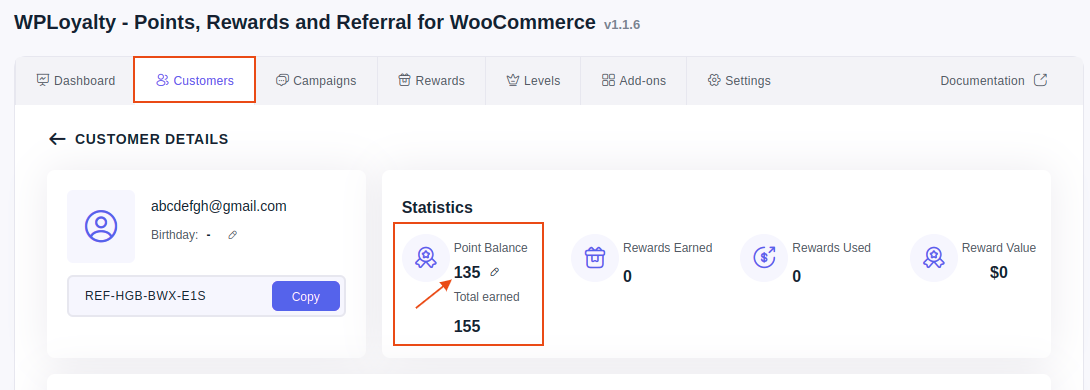Viewport: 1090px width, 390px height.
Task: Open the Campaigns tab
Action: point(316,81)
